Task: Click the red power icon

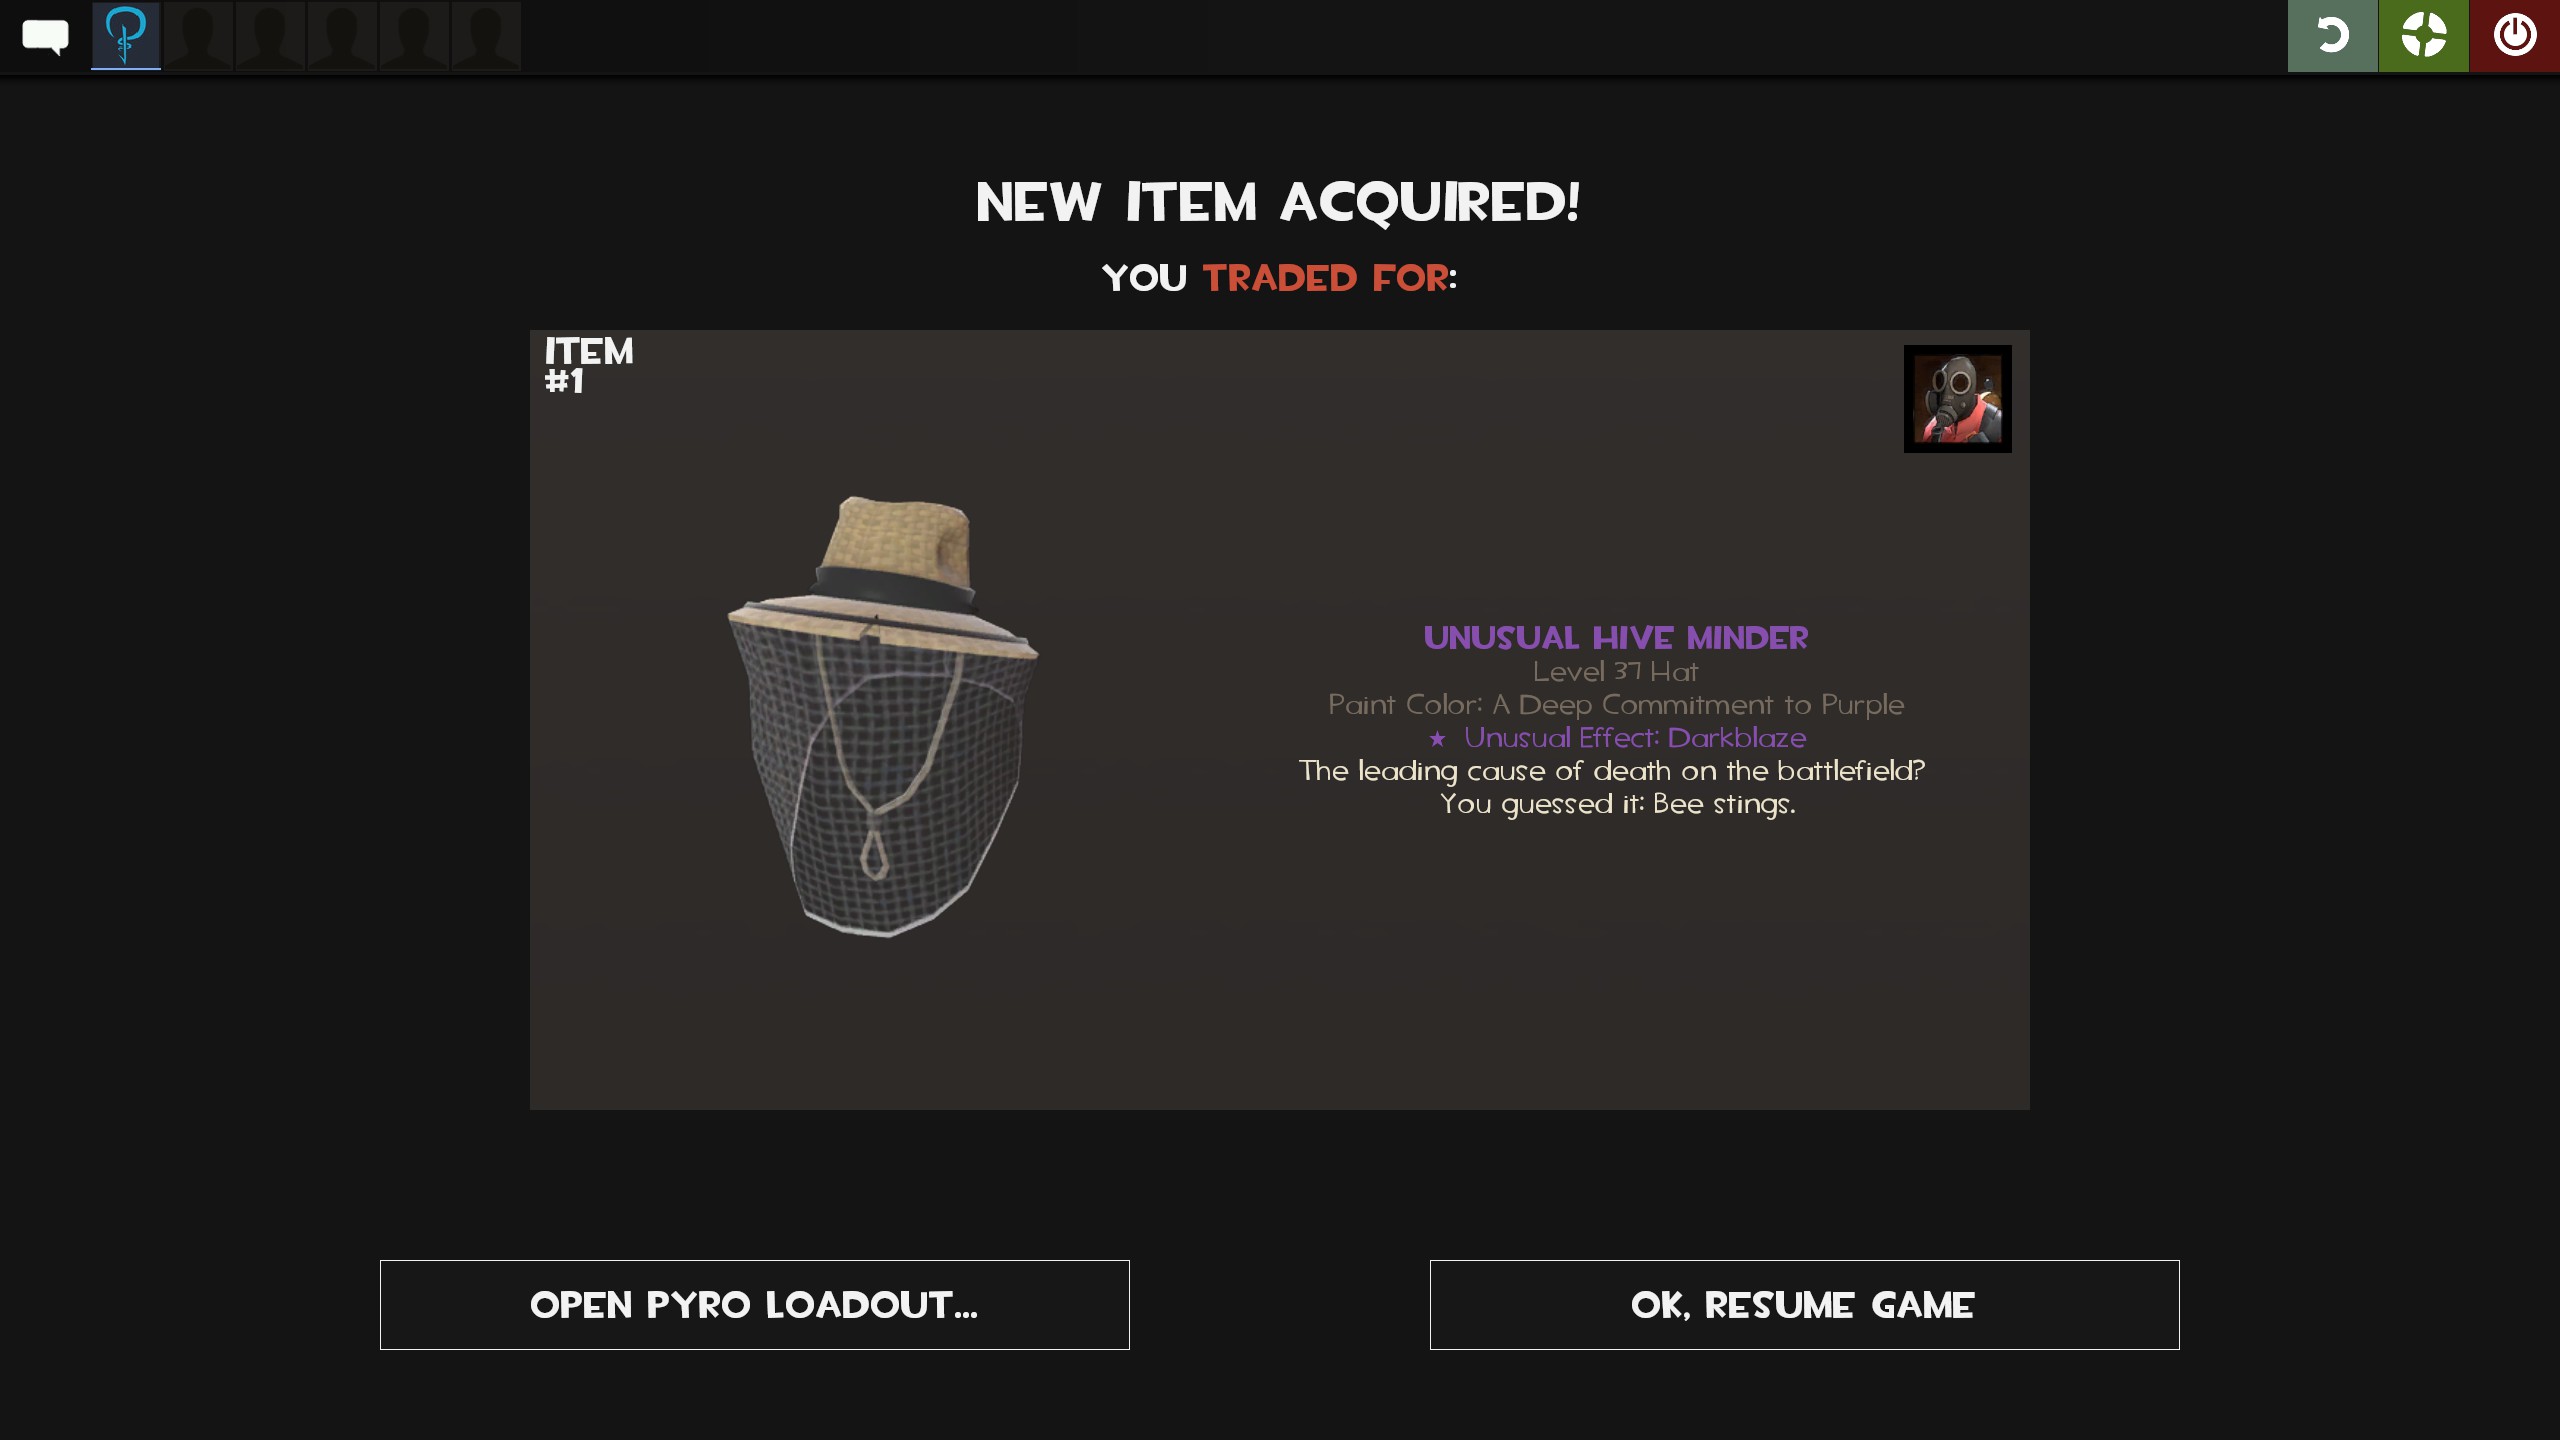Action: click(2515, 36)
